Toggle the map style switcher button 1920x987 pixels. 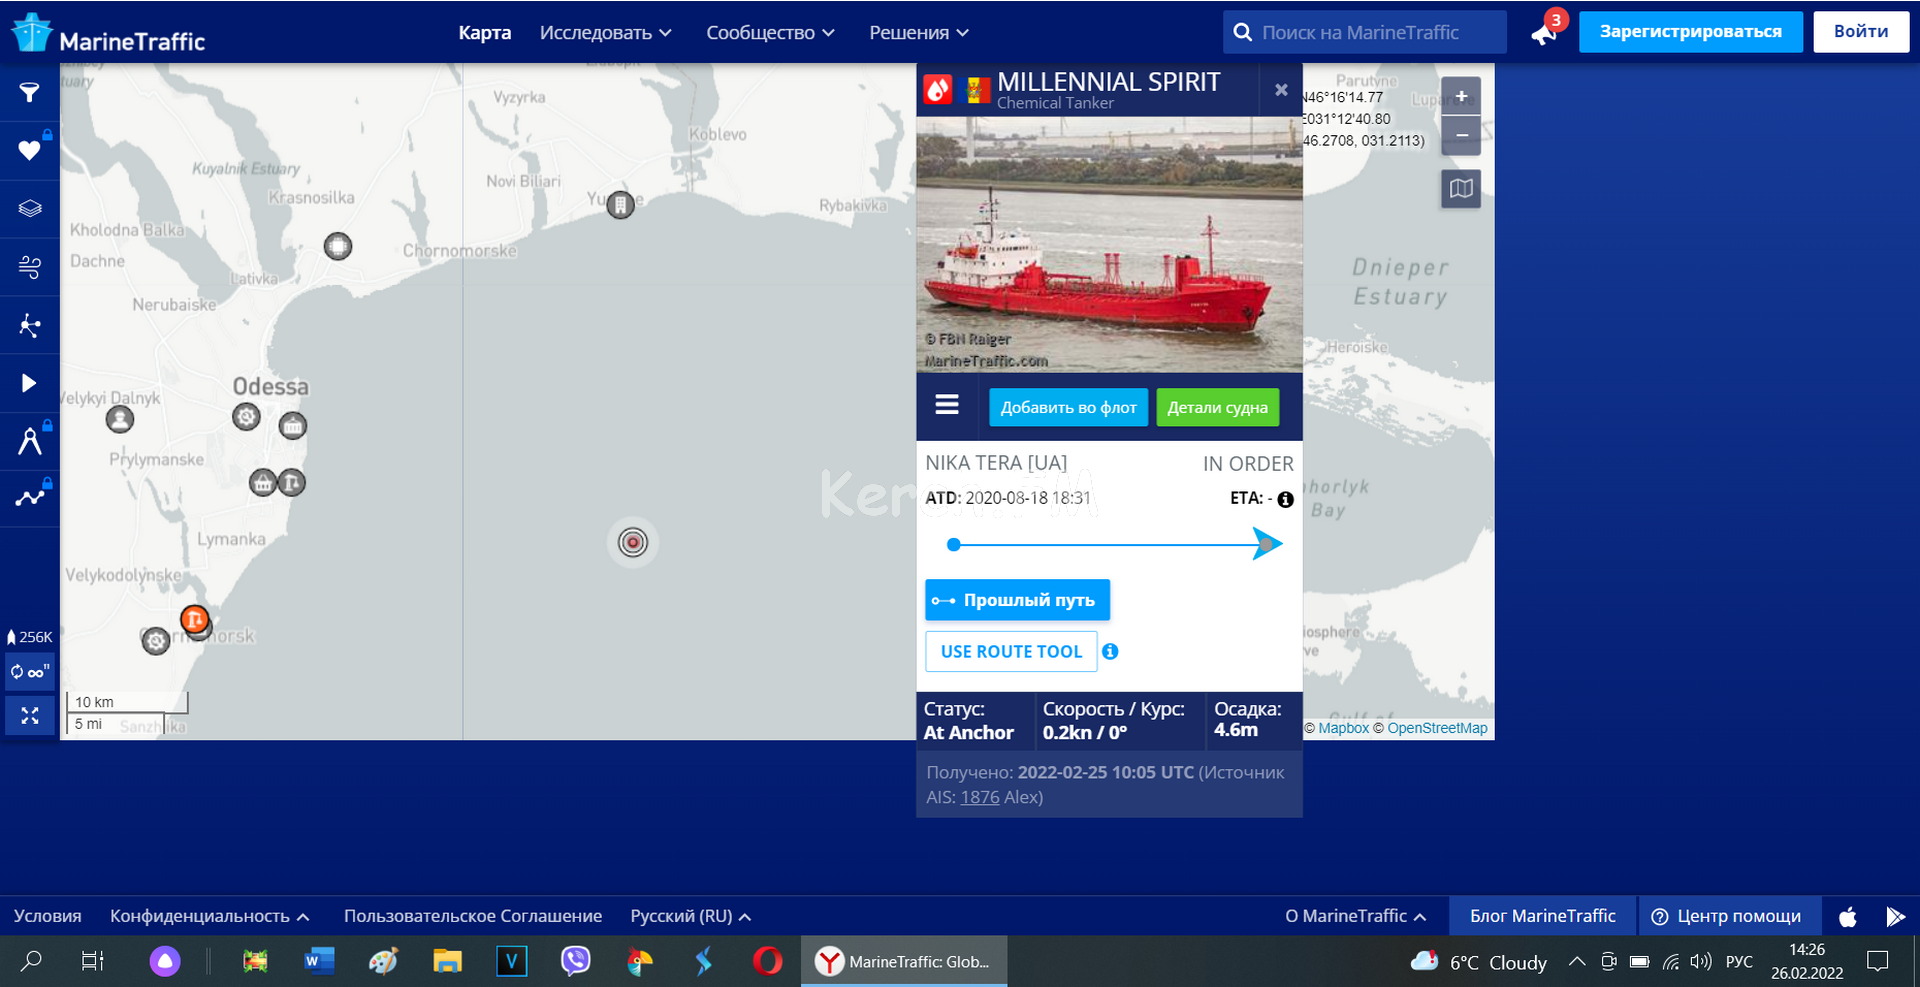(1461, 188)
